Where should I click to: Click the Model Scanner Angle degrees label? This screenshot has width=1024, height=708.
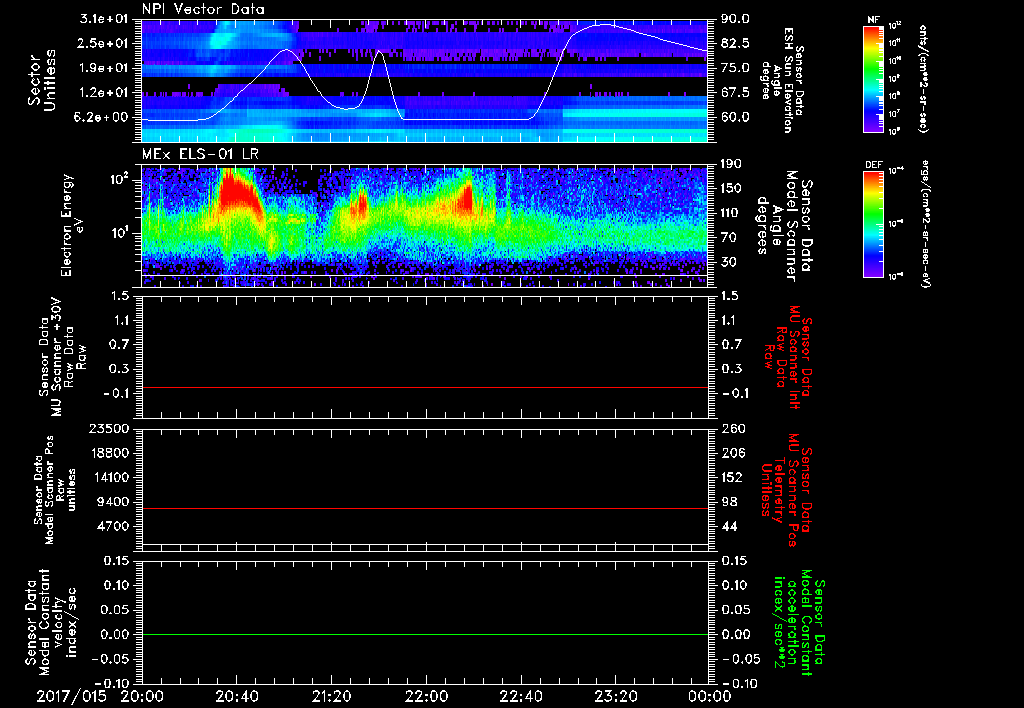pyautogui.click(x=784, y=225)
